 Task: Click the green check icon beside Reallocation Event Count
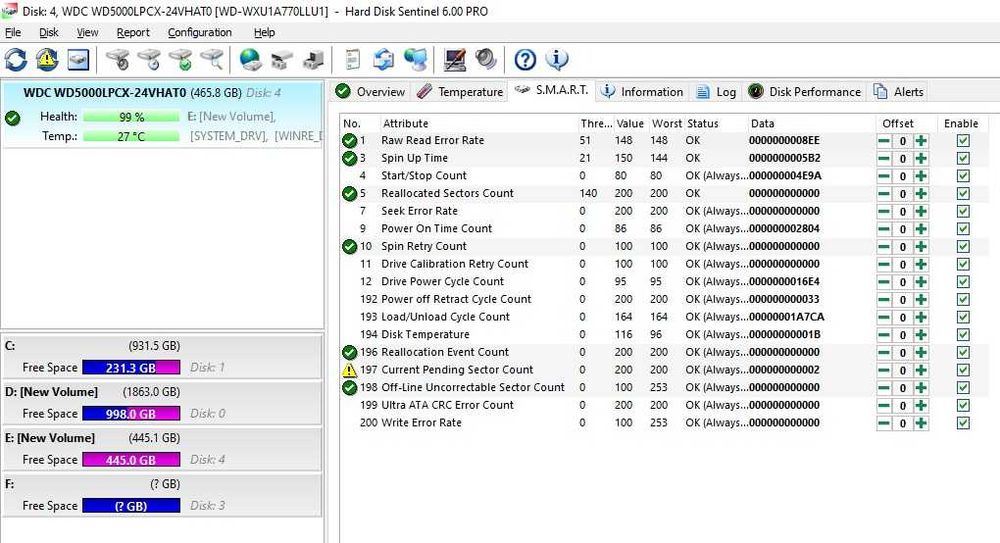pos(349,352)
